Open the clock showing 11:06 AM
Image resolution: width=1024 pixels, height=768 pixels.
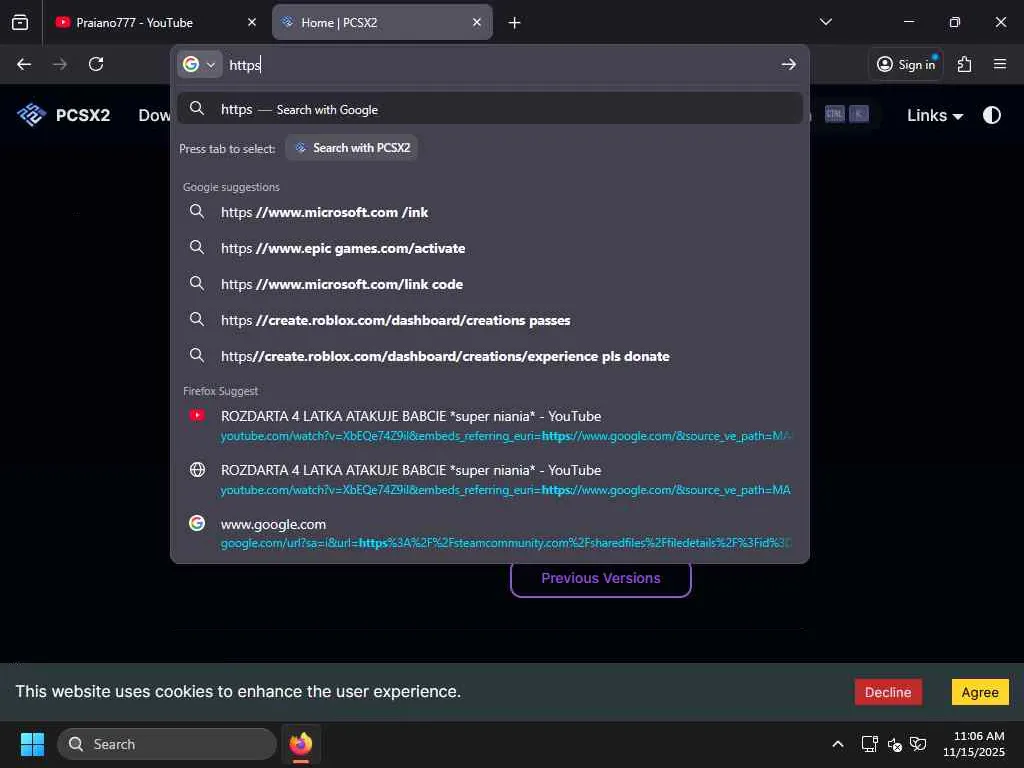pos(974,744)
